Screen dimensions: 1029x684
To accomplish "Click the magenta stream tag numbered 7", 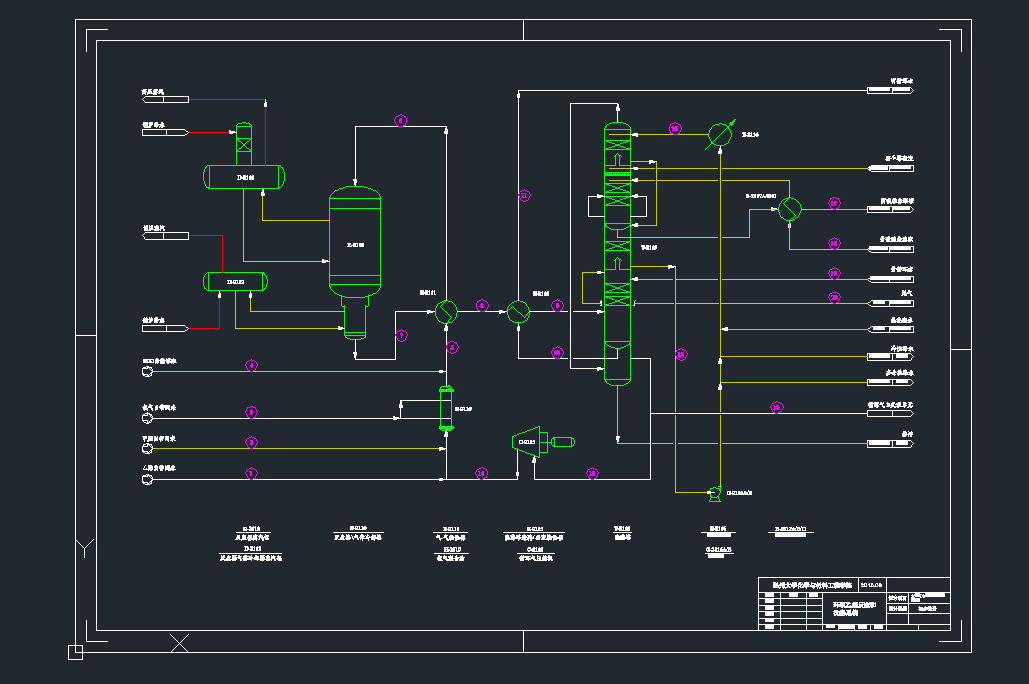I will point(401,336).
